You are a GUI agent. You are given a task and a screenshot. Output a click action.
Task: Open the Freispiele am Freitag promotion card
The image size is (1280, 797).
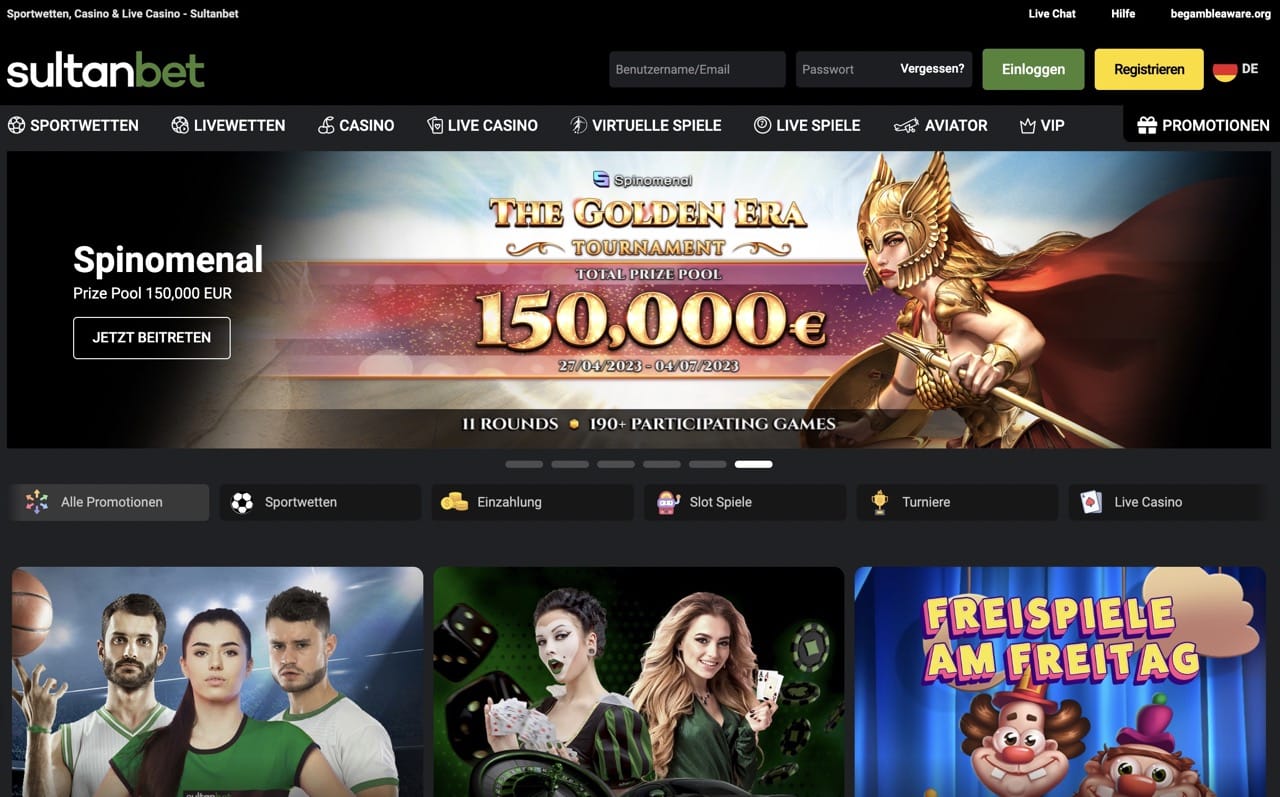point(1060,682)
